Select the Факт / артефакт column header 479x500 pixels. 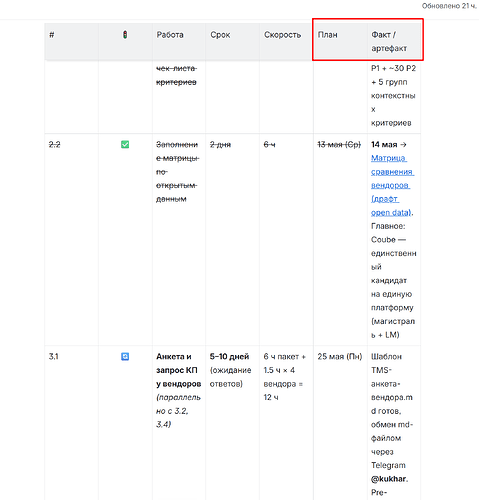click(389, 41)
